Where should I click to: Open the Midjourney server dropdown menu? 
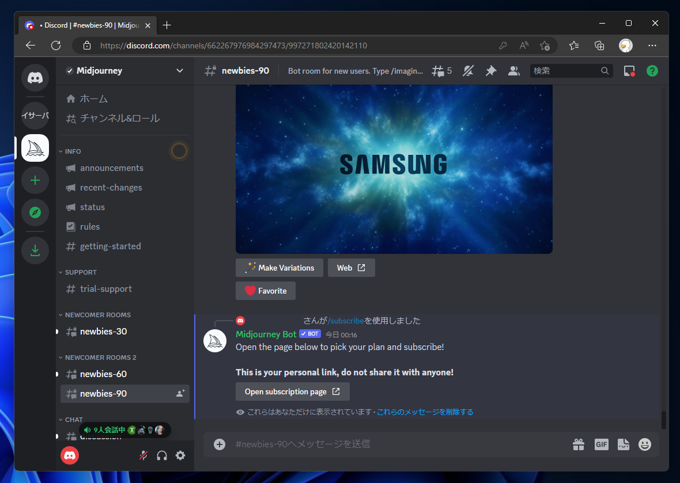pos(180,71)
